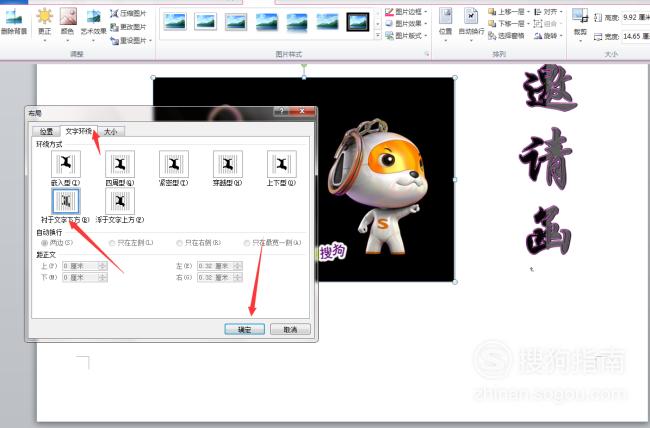Screen dimensions: 650x428
Task: Click 宽度 width value field
Action: (636, 36)
